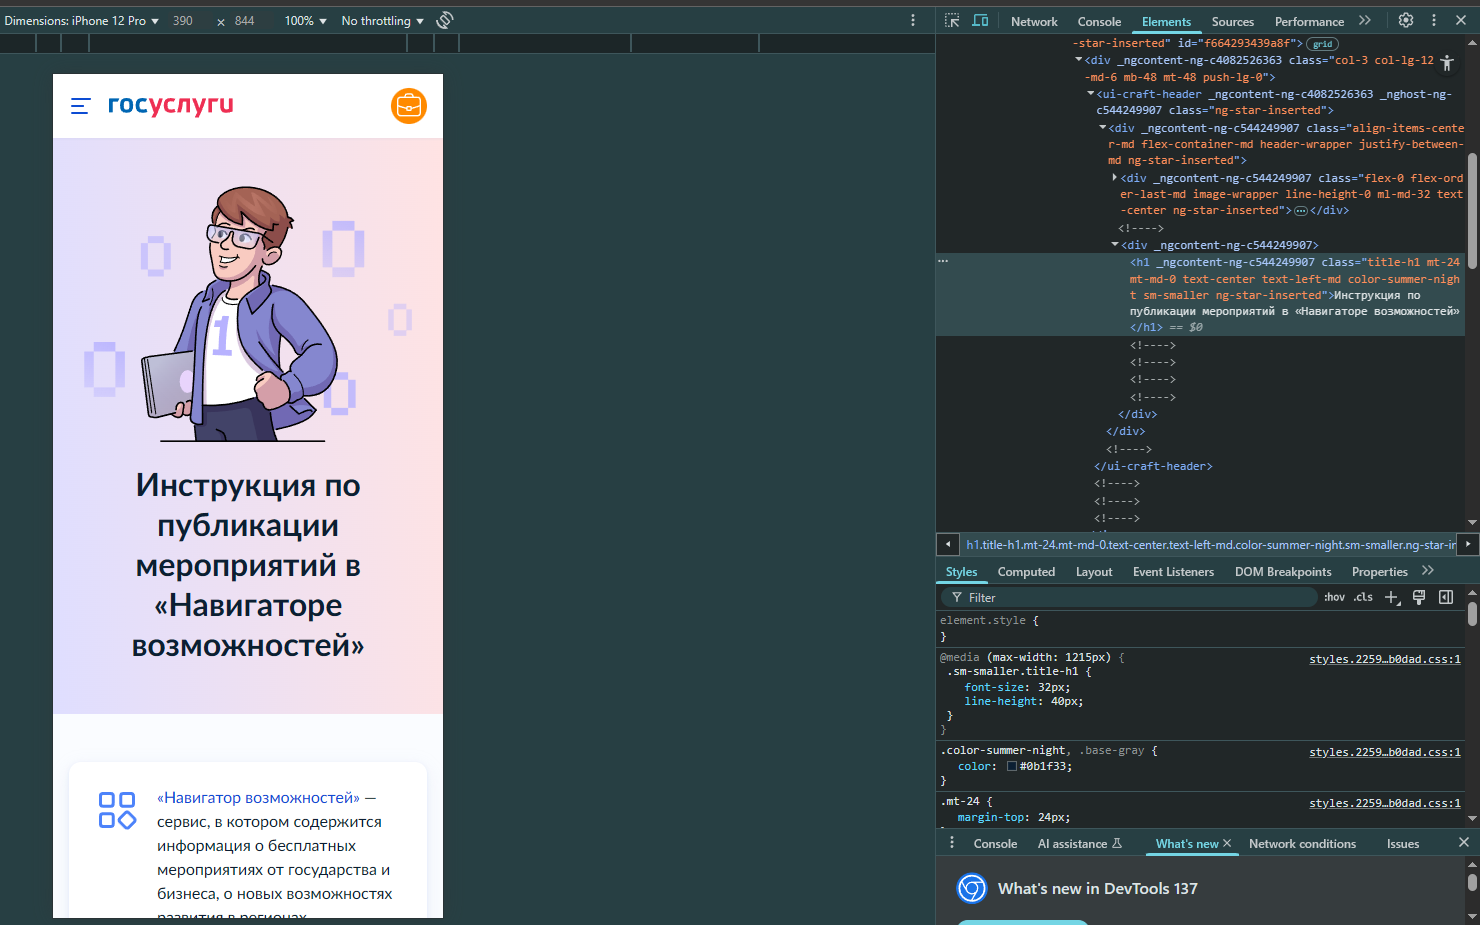Expand collapsed ellipsis in image-wrapper div
Image resolution: width=1480 pixels, height=925 pixels.
[1300, 211]
